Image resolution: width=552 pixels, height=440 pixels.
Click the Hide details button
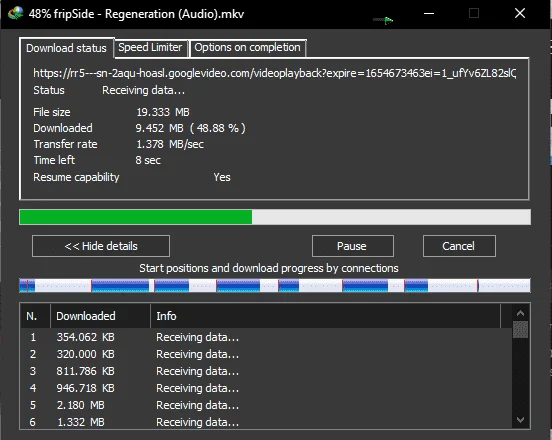coord(101,246)
